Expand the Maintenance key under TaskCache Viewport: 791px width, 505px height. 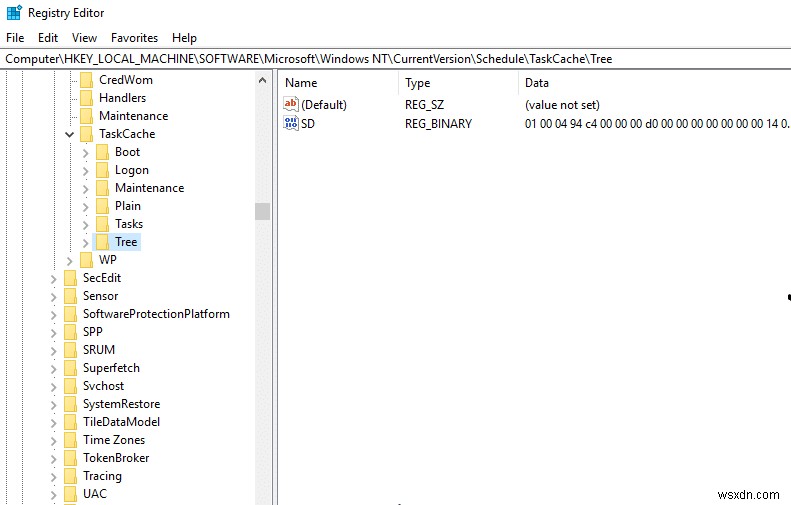pos(85,189)
